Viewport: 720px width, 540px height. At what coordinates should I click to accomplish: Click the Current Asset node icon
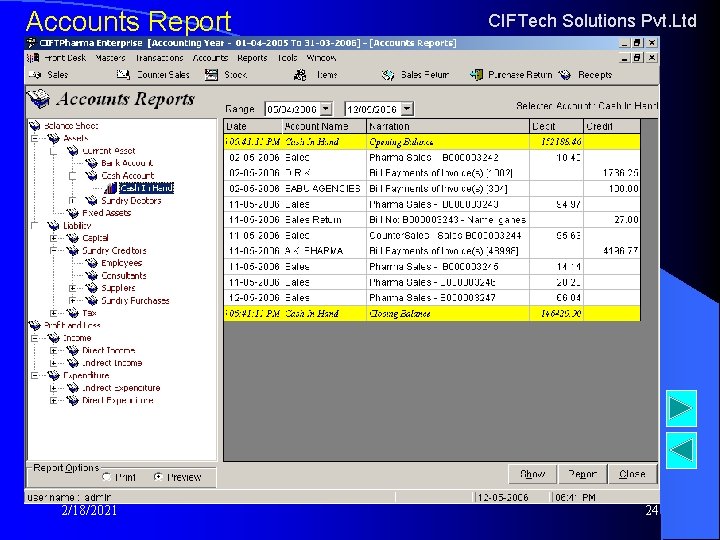[x=73, y=151]
